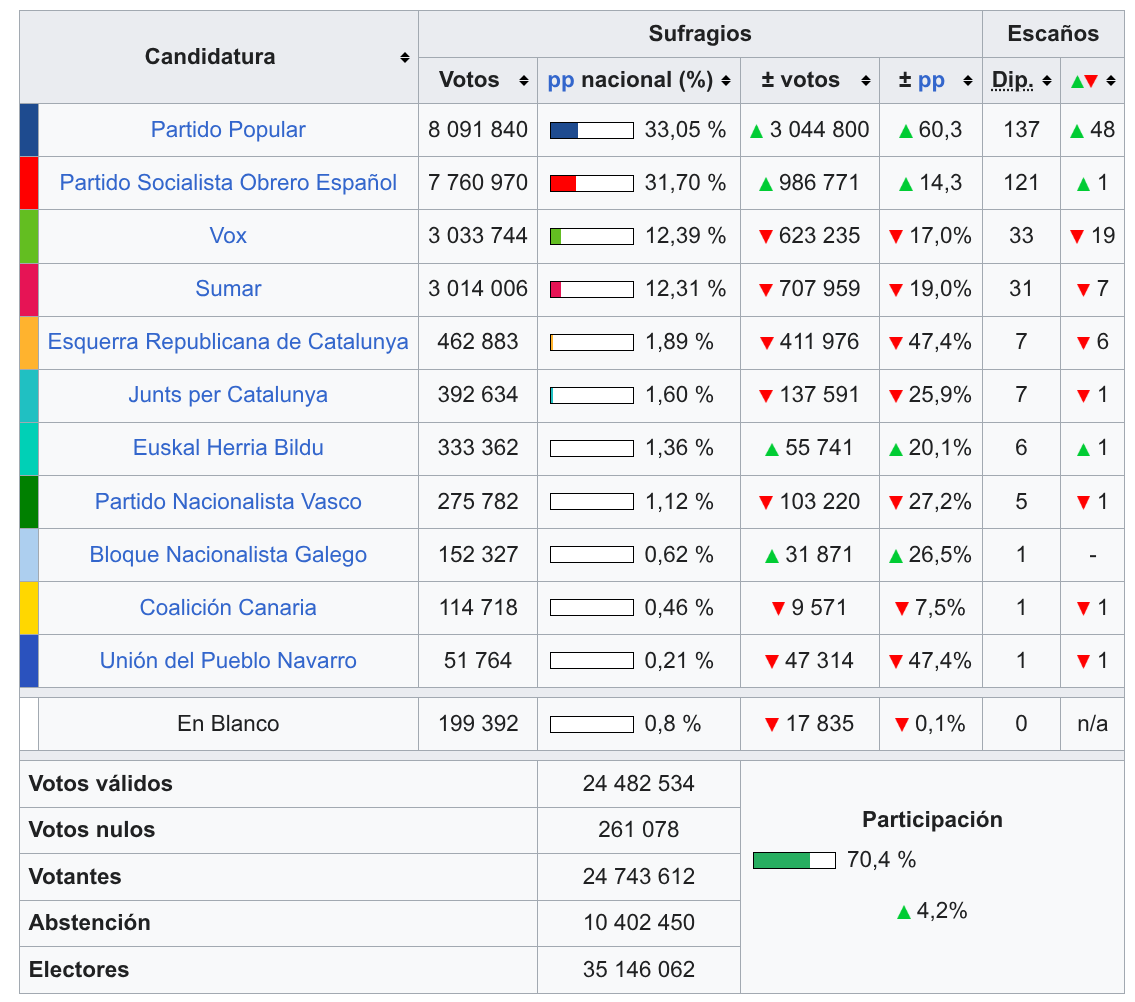Open the Partido Popular link
The width and height of the screenshot is (1135, 1002).
[x=228, y=130]
